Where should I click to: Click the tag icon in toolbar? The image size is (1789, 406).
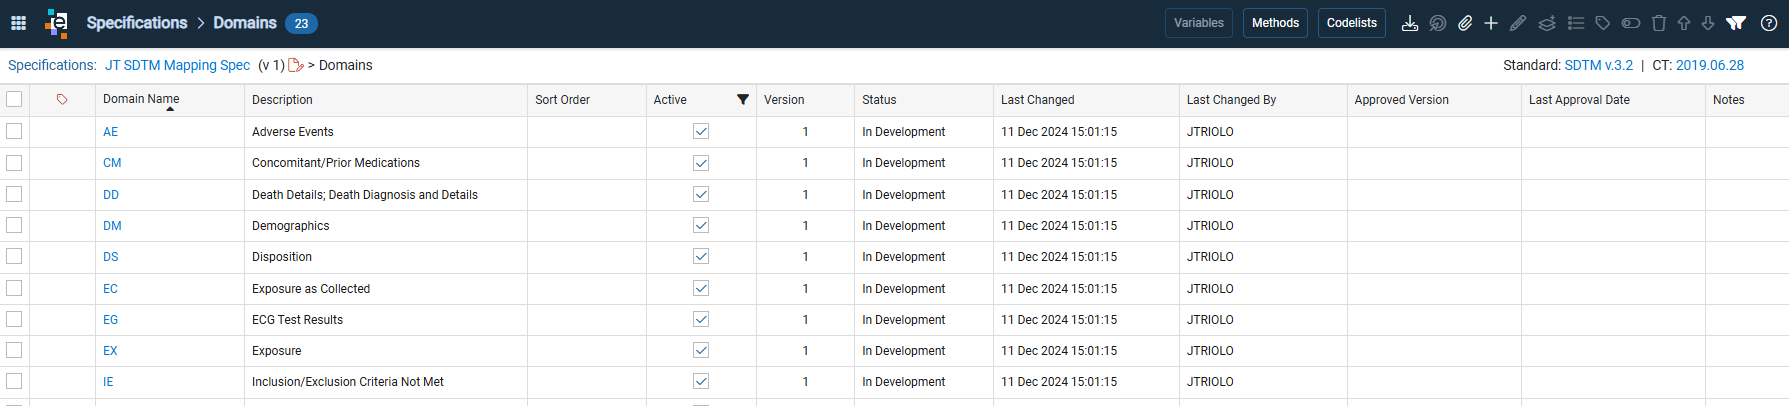1603,23
